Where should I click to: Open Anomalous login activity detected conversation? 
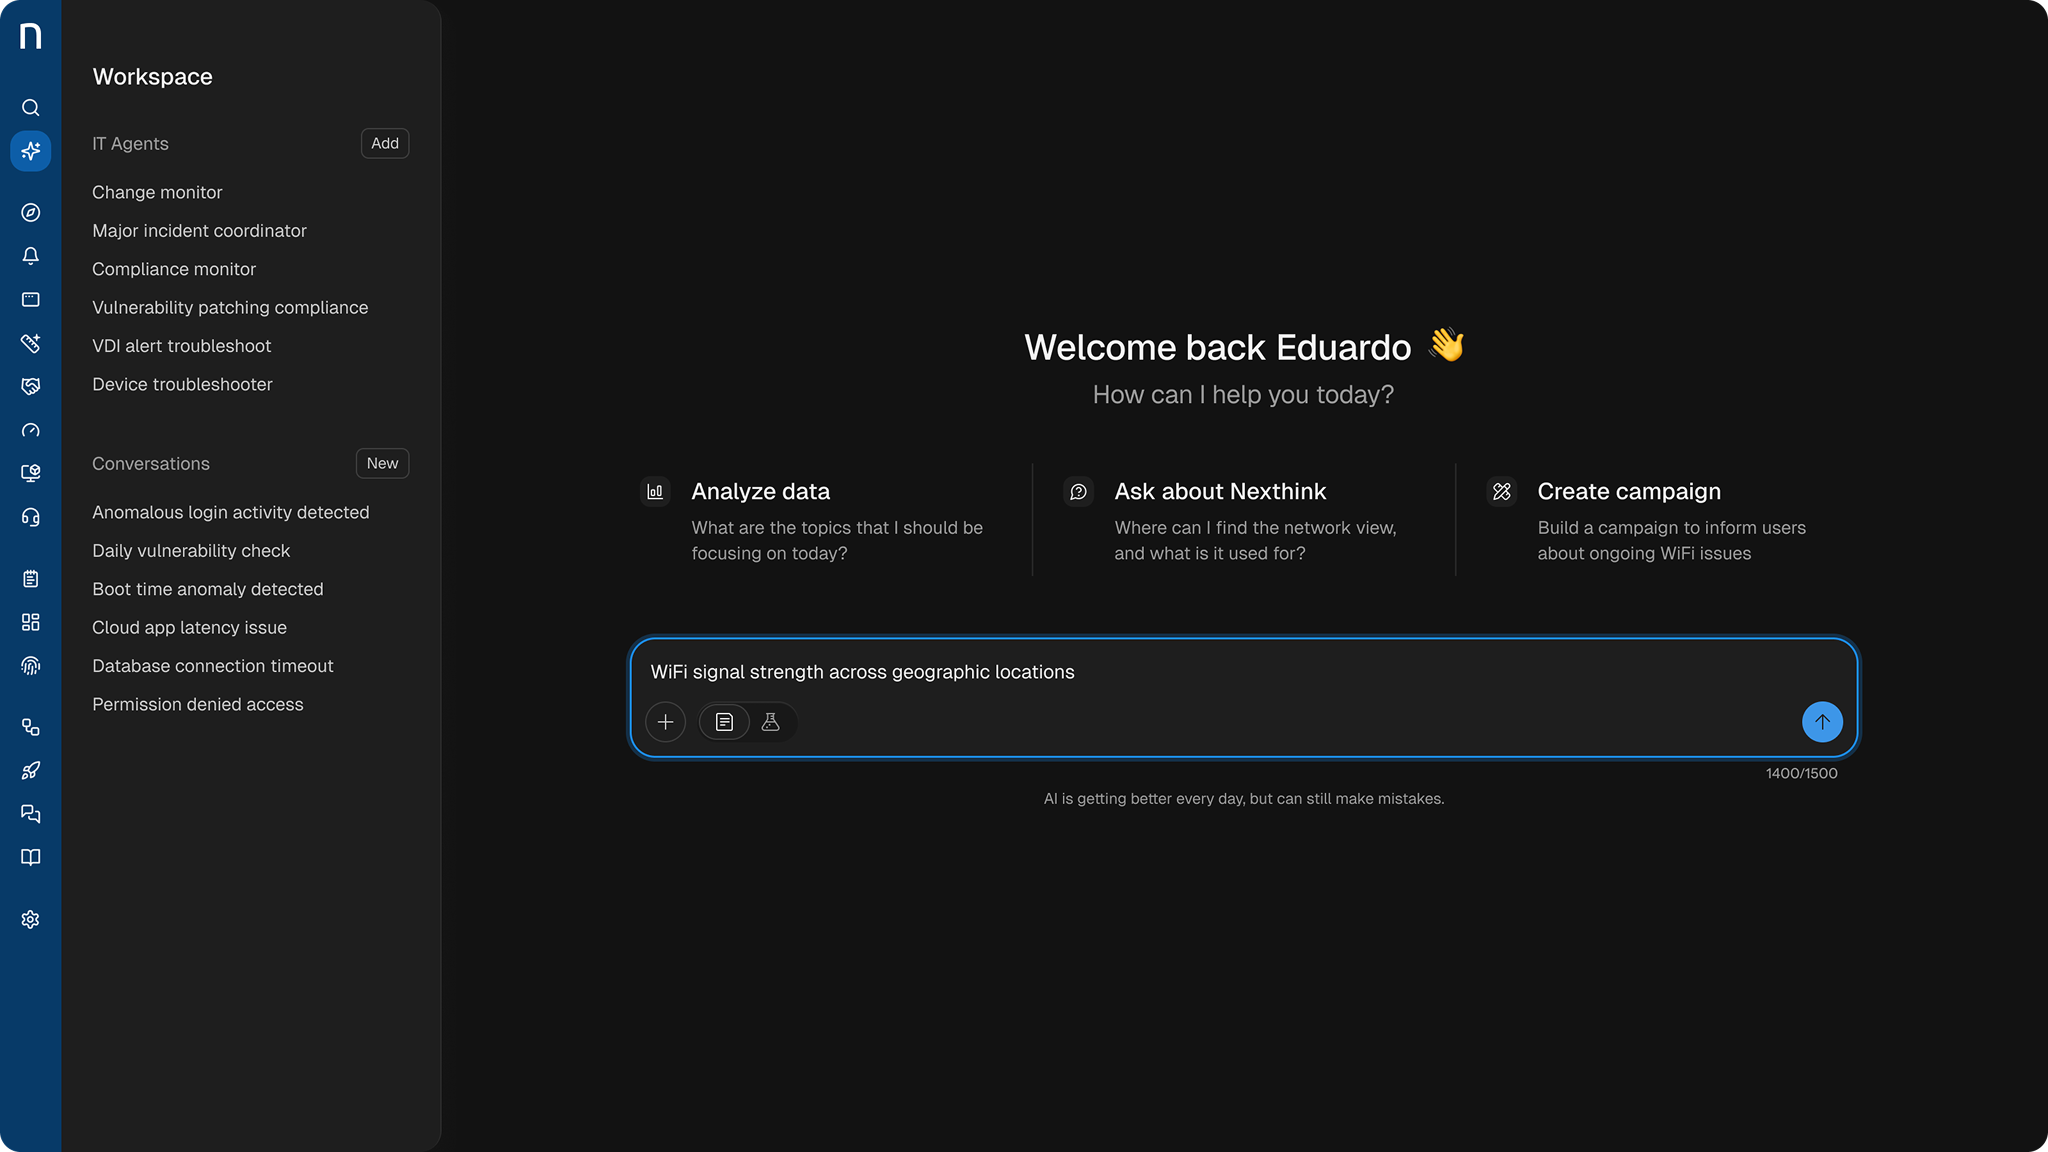pyautogui.click(x=231, y=512)
